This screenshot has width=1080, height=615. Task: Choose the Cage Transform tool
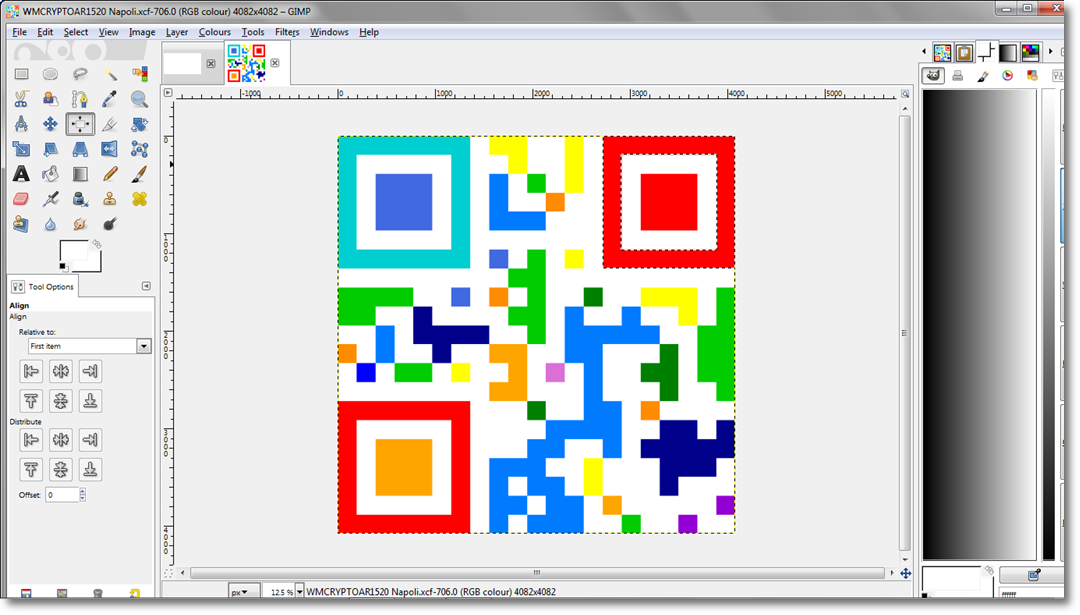(139, 149)
